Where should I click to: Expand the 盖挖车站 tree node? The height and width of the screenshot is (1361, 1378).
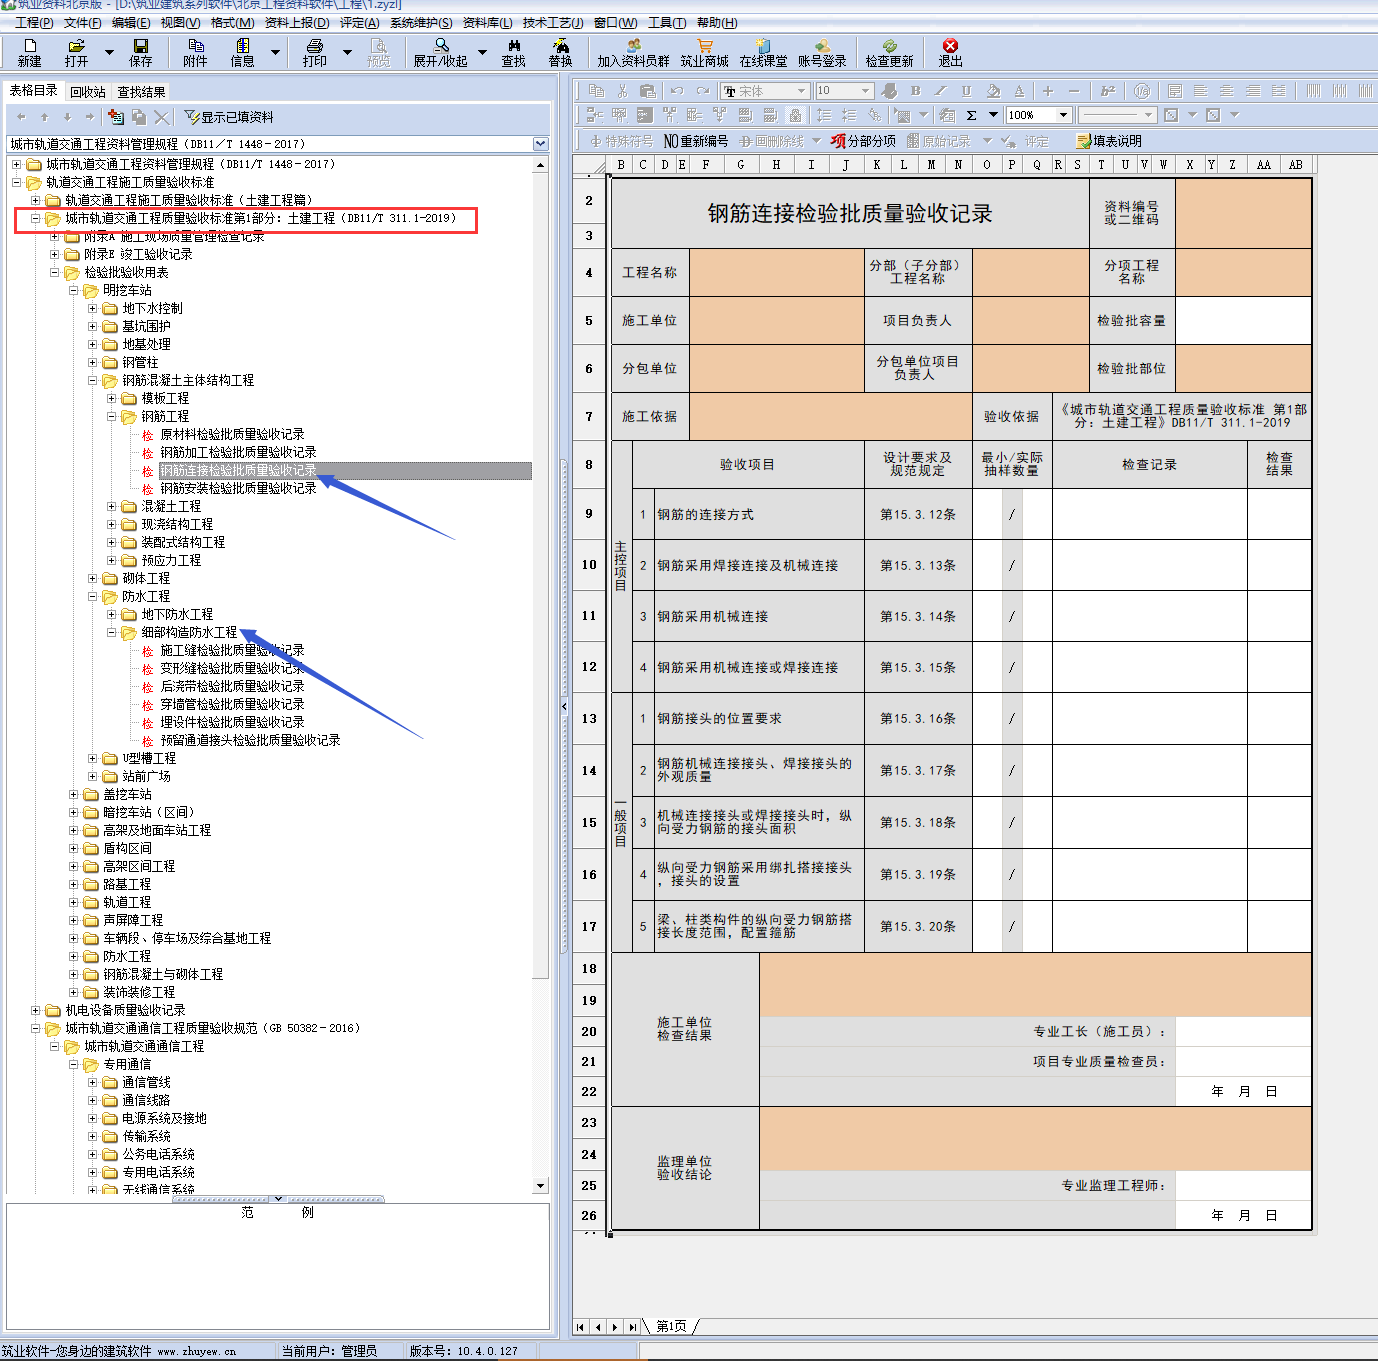[x=74, y=795]
